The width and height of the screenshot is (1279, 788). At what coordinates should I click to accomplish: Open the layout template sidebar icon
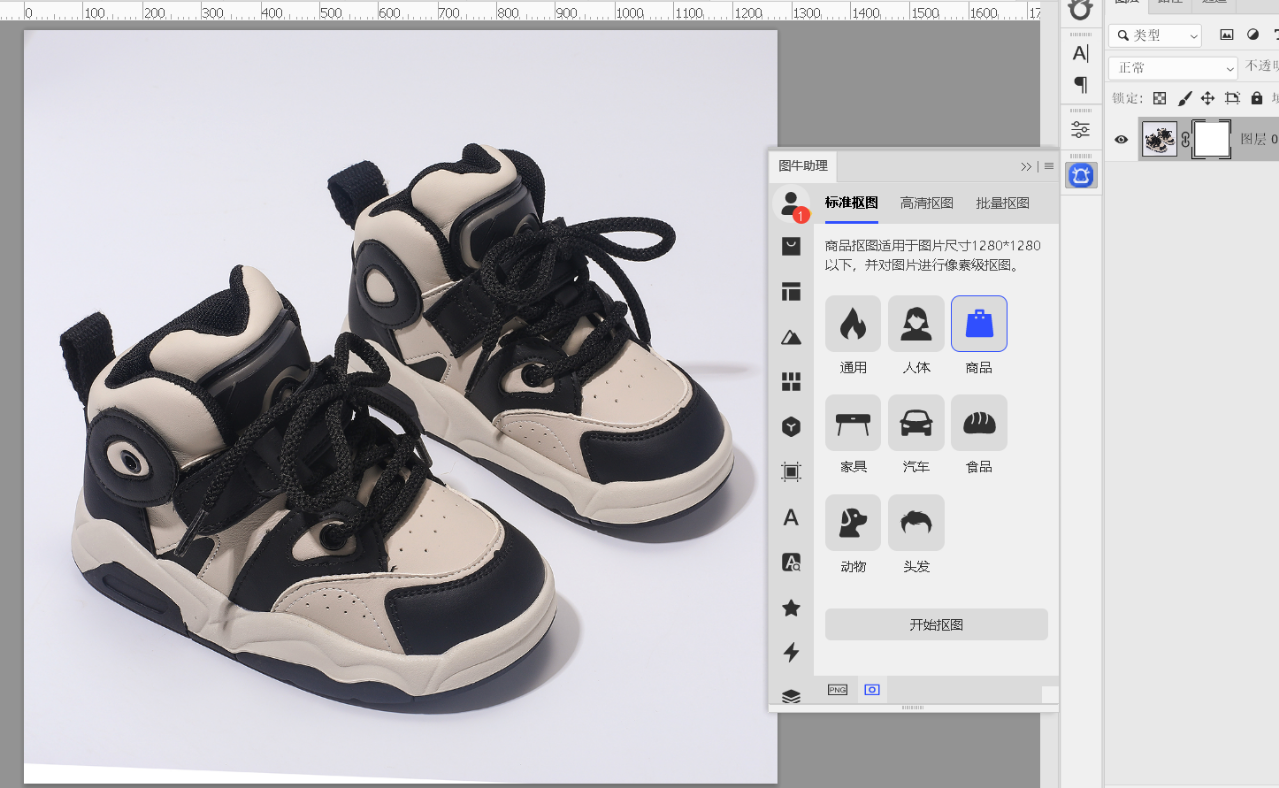791,292
